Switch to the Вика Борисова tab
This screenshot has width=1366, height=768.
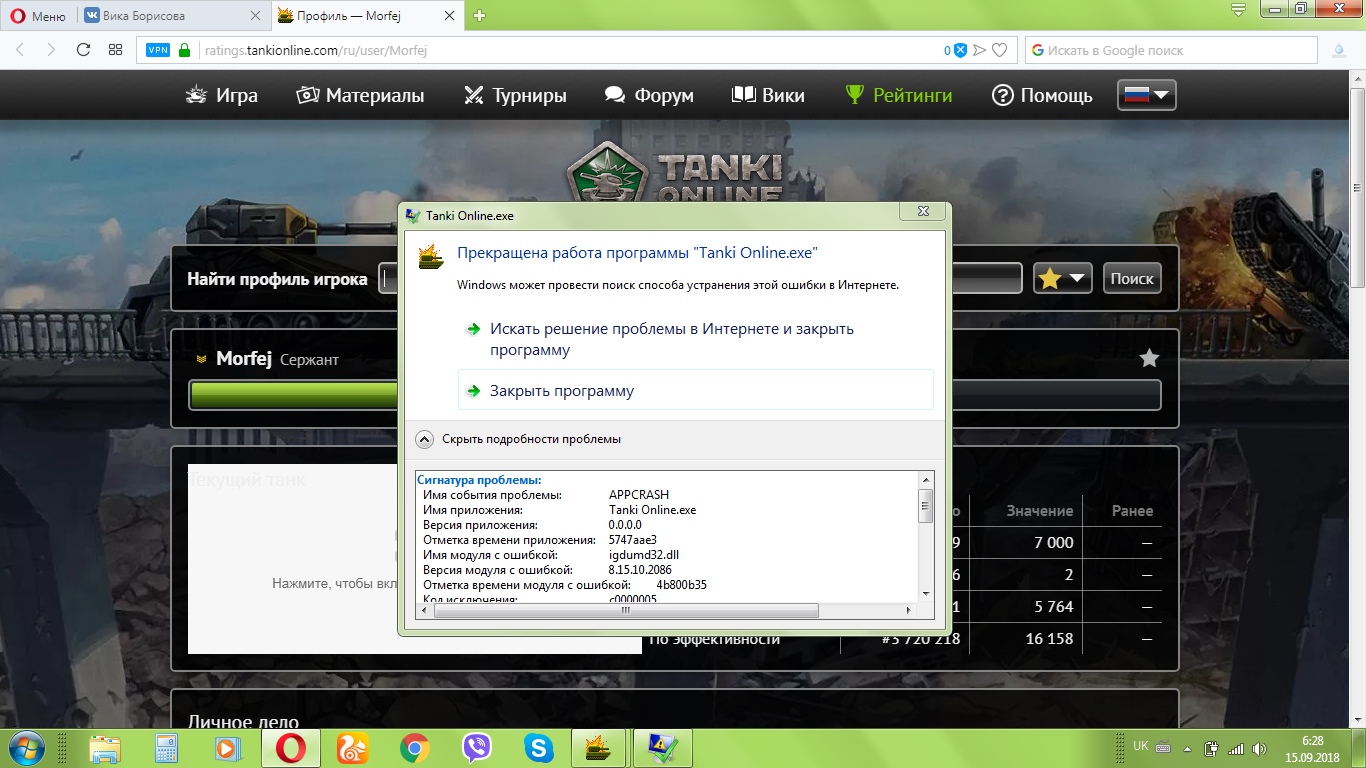(x=170, y=16)
